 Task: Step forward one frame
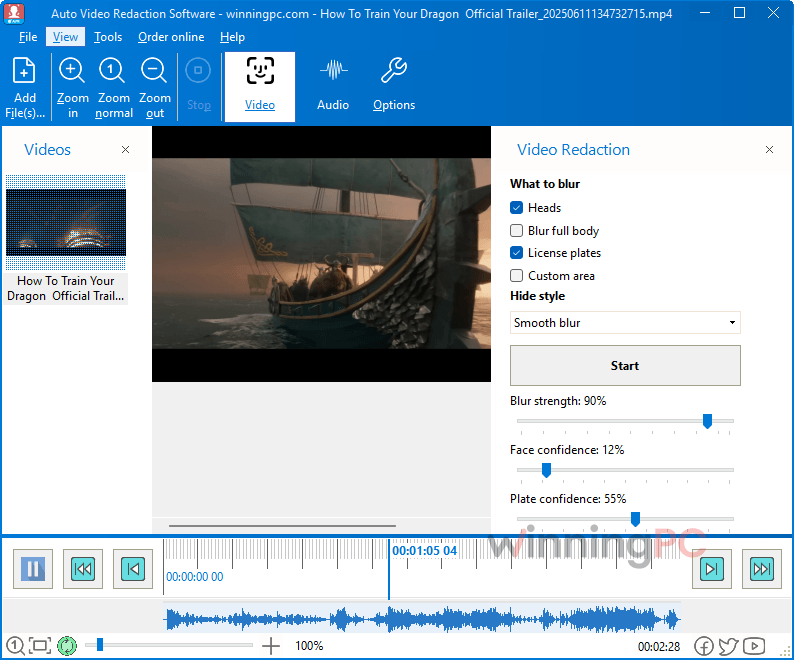pyautogui.click(x=711, y=569)
